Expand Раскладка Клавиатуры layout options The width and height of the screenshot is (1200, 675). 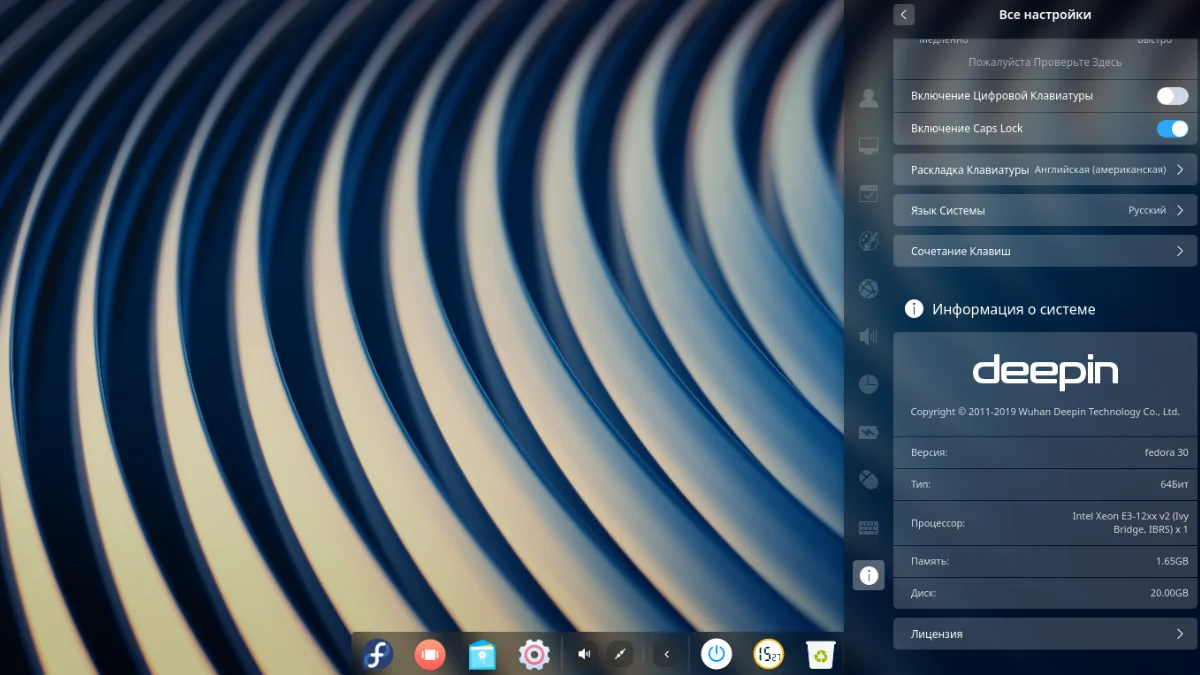tap(1044, 170)
